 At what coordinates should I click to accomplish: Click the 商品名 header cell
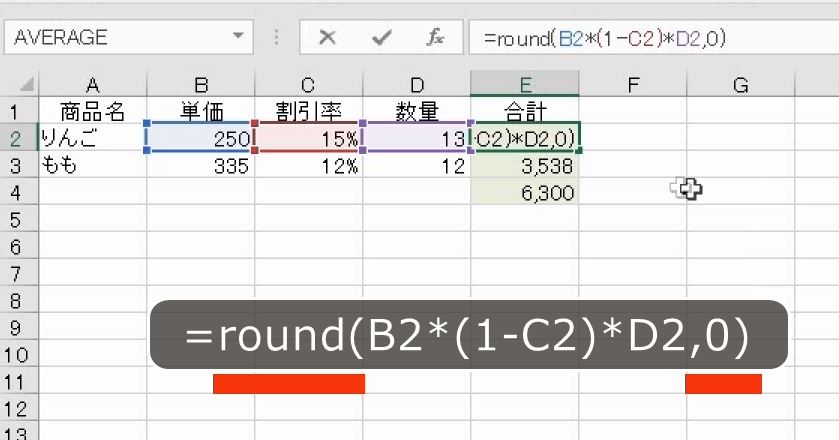[x=93, y=111]
